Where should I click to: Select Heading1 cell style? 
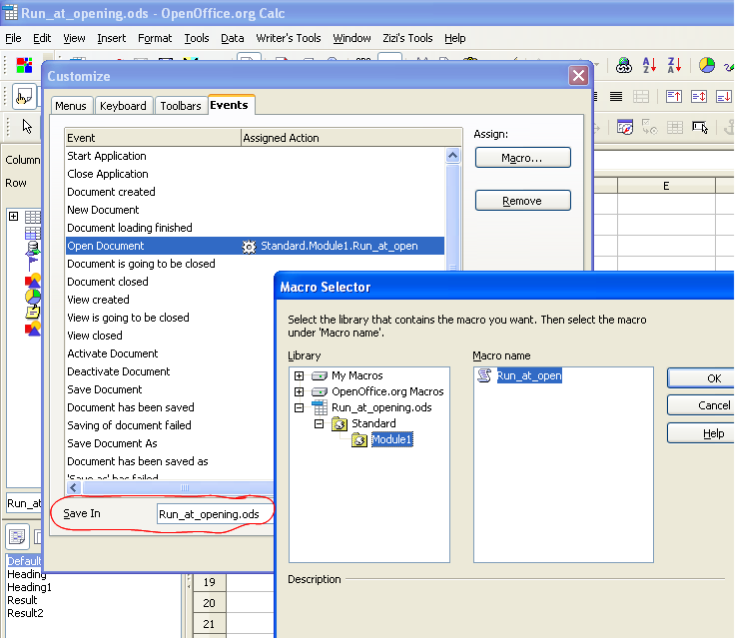(x=30, y=587)
